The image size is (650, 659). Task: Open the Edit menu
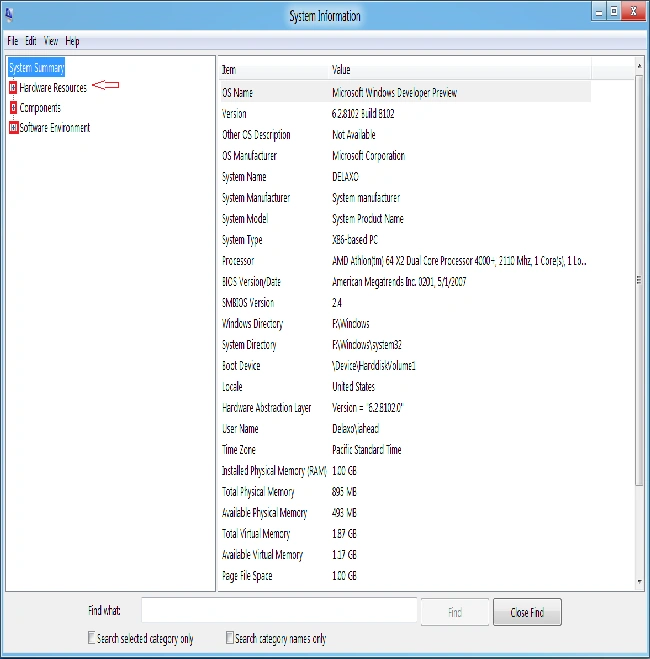[x=31, y=41]
